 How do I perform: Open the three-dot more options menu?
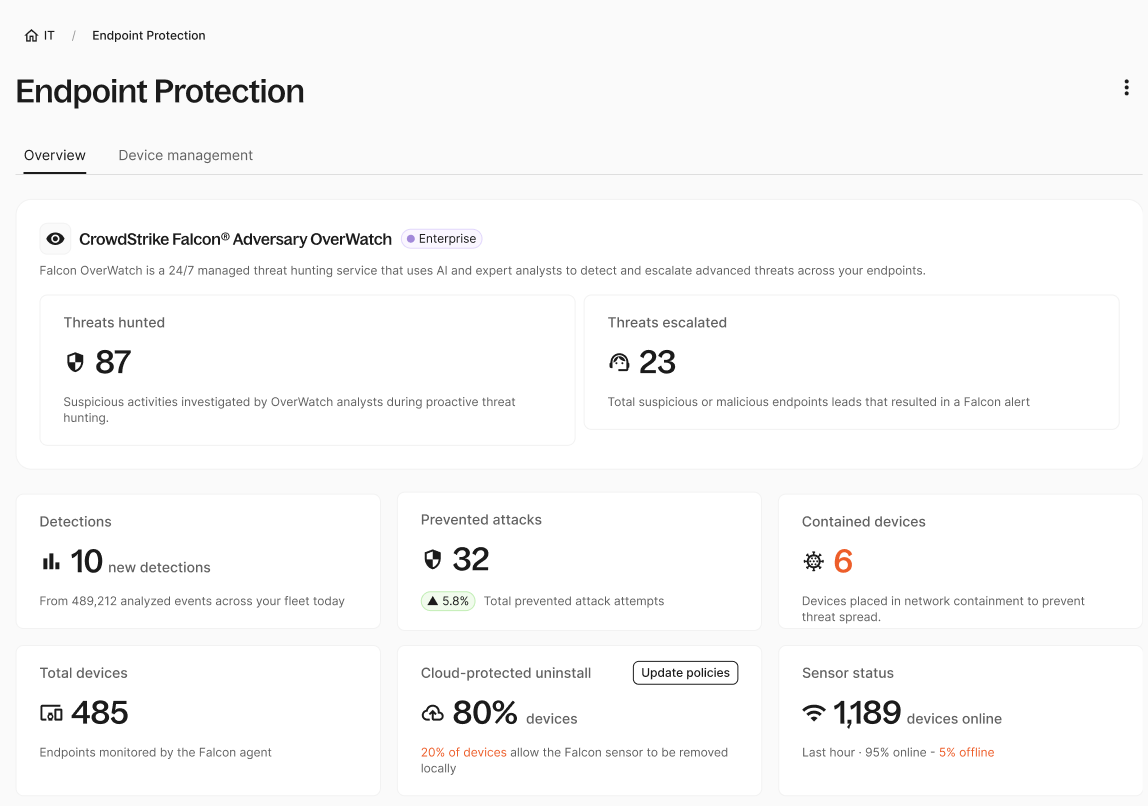click(x=1126, y=88)
